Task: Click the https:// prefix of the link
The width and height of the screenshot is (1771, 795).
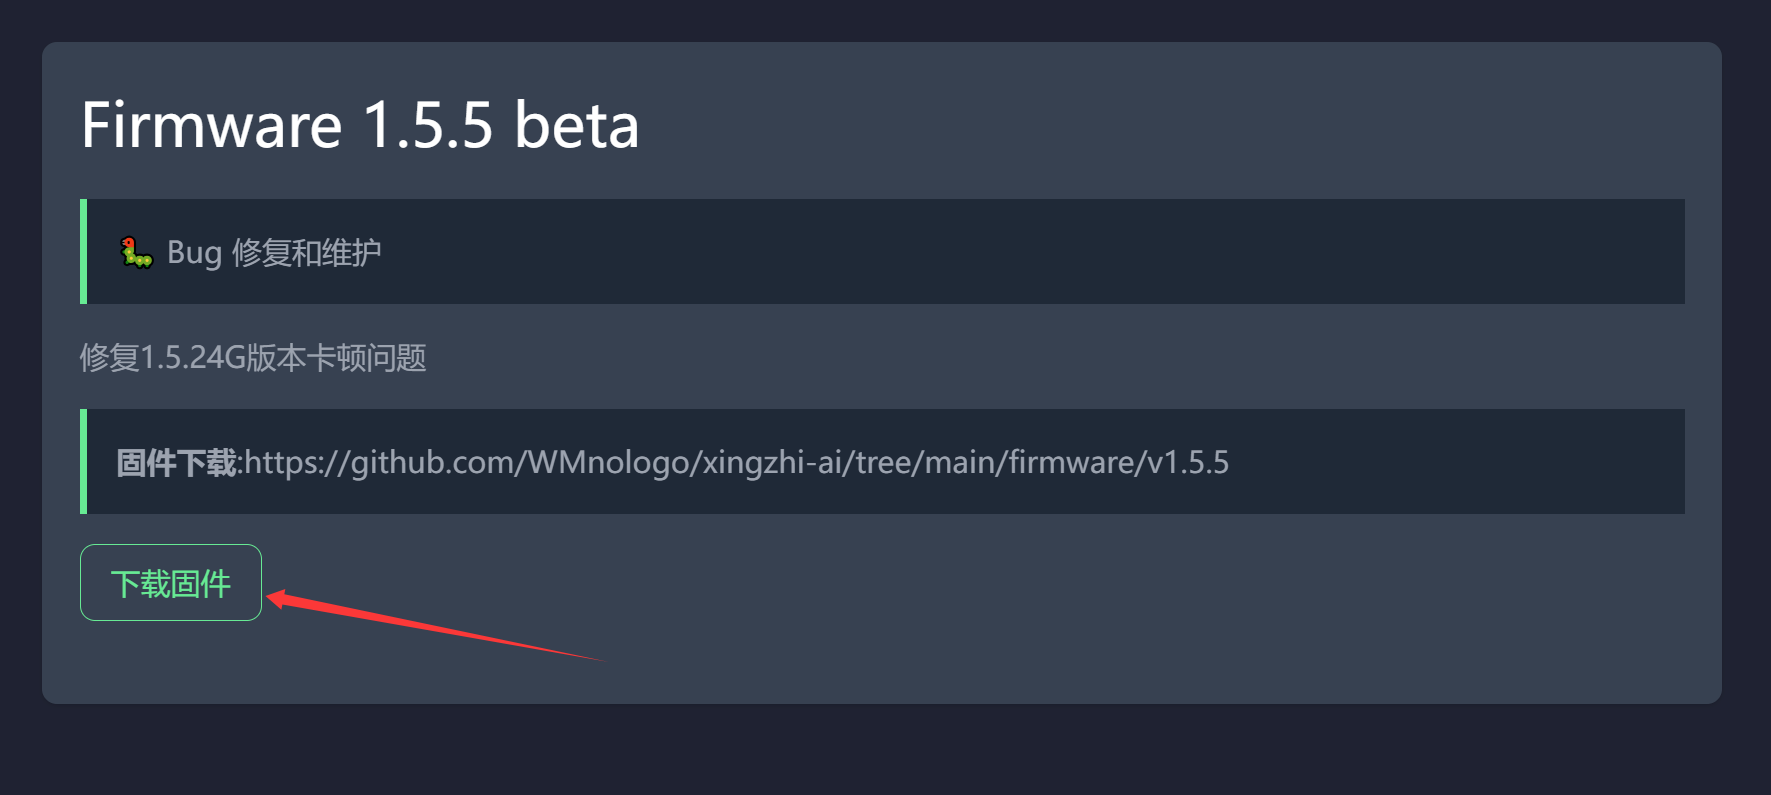Action: (x=297, y=462)
